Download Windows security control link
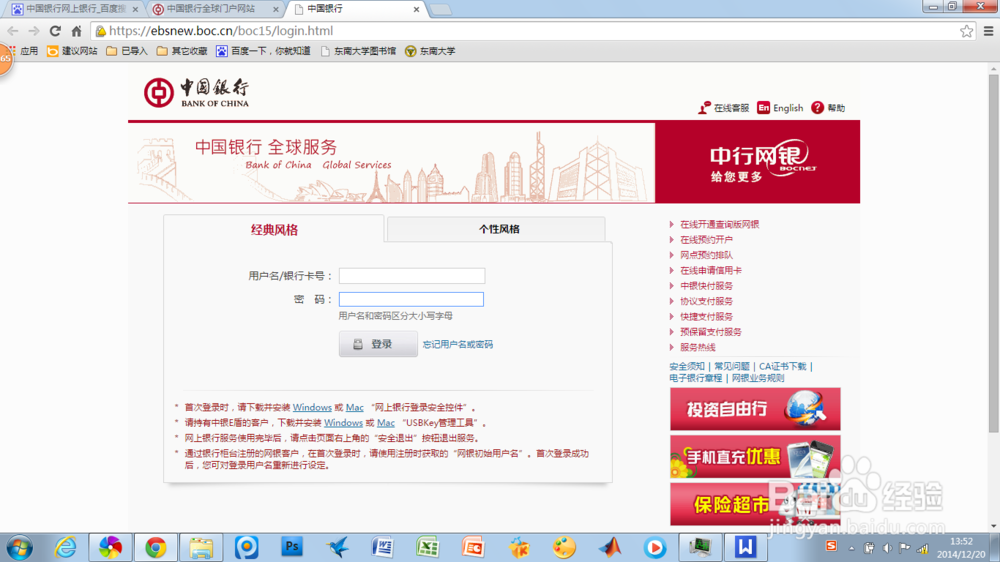The image size is (1000, 562). [x=312, y=407]
